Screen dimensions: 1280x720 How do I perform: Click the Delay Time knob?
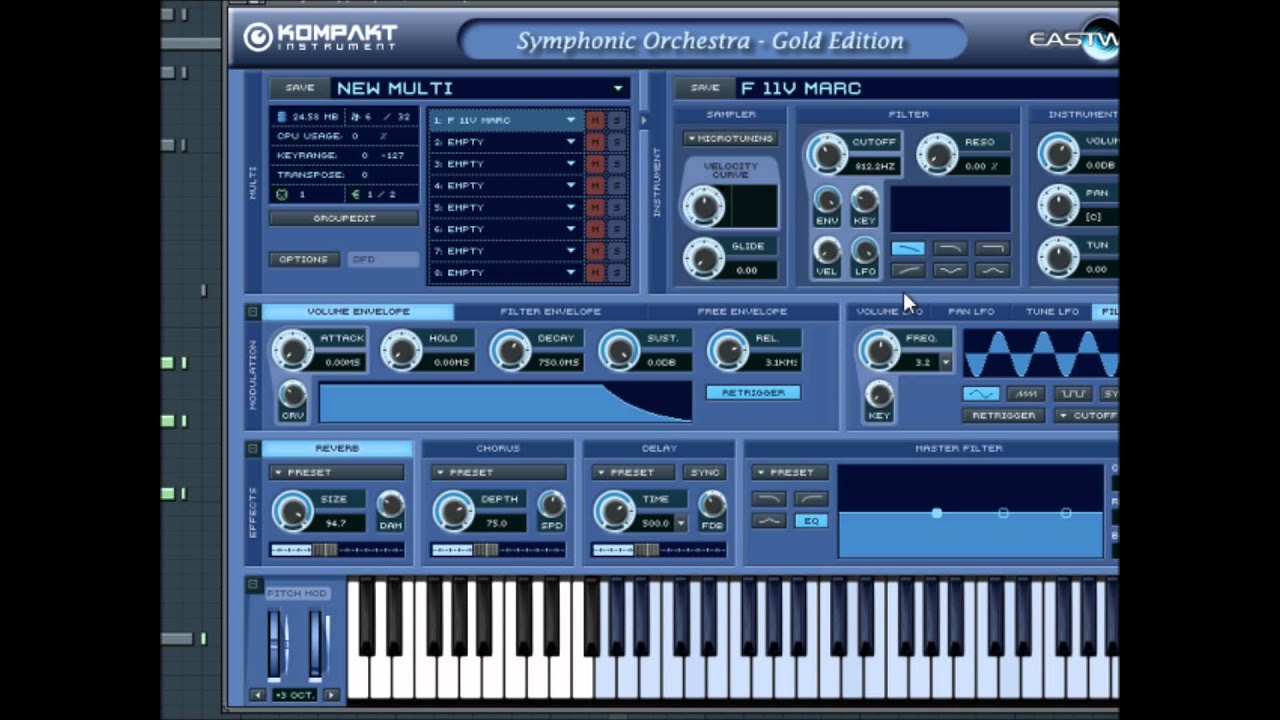(614, 511)
